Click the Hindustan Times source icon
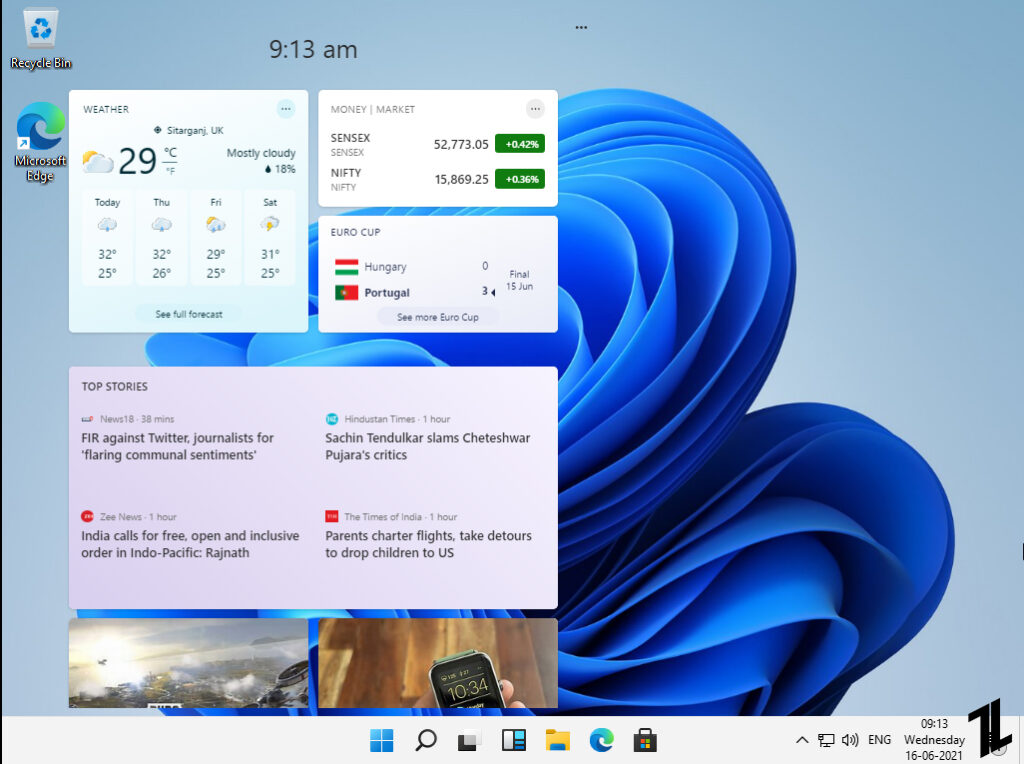1024x764 pixels. (x=332, y=419)
